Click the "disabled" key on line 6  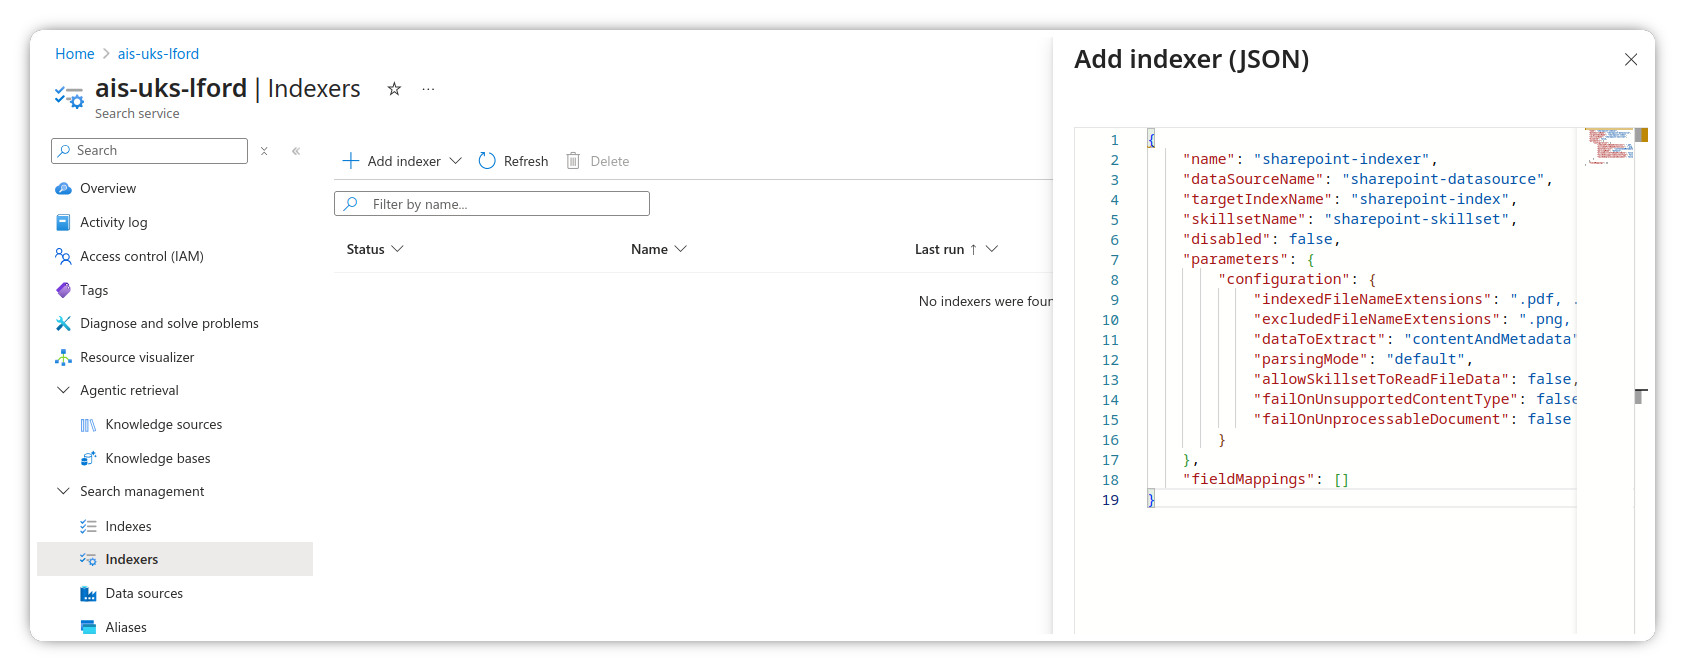[1227, 239]
